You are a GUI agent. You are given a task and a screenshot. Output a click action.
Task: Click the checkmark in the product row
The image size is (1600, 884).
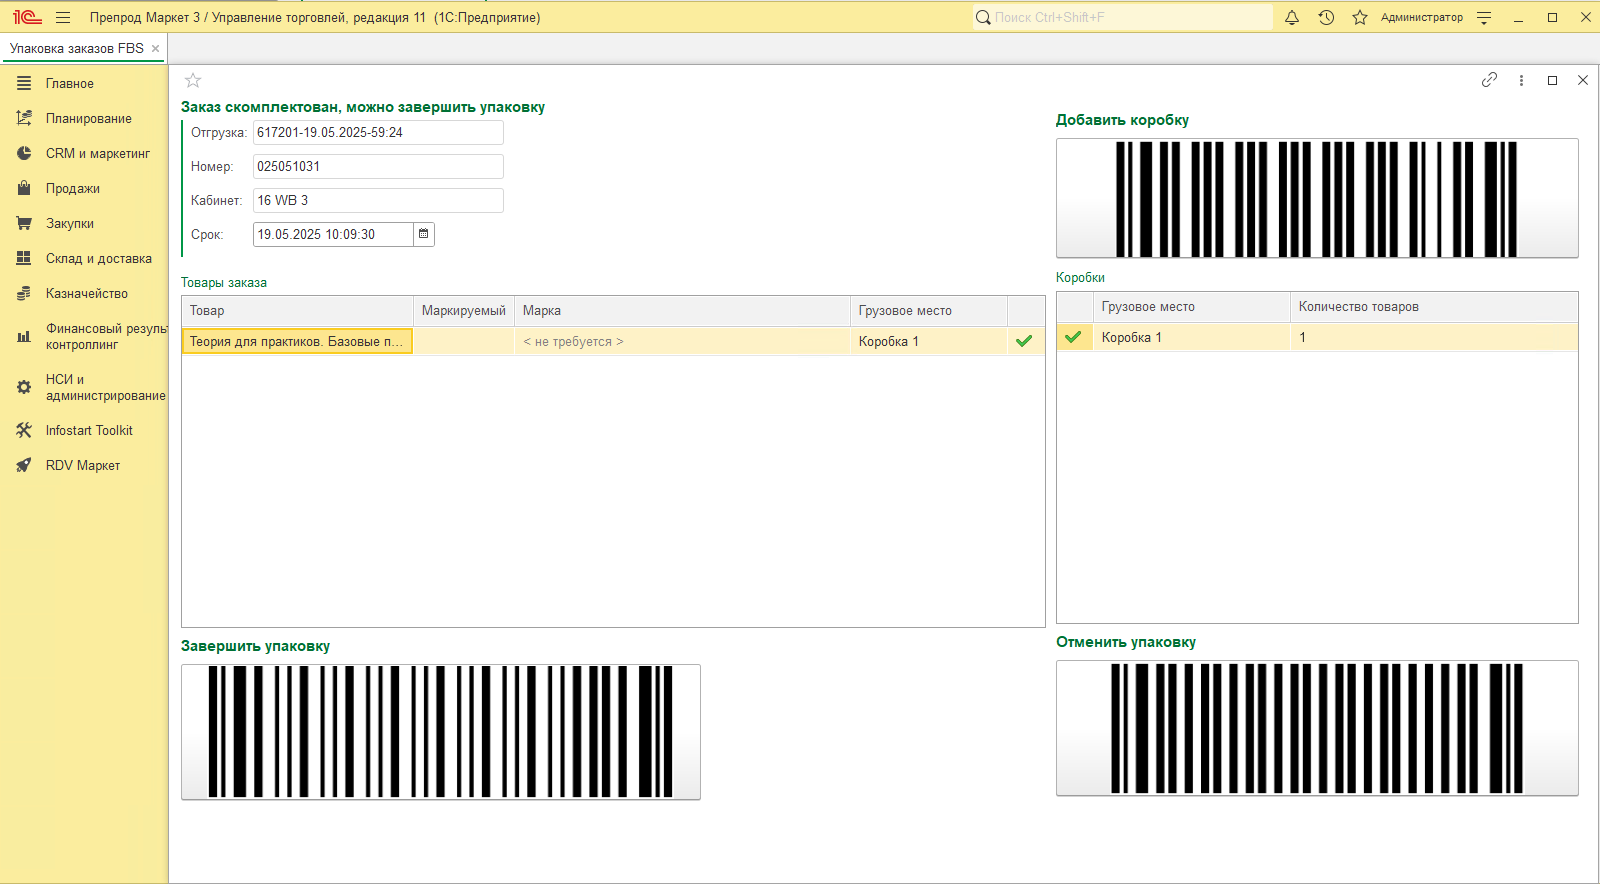coord(1024,342)
